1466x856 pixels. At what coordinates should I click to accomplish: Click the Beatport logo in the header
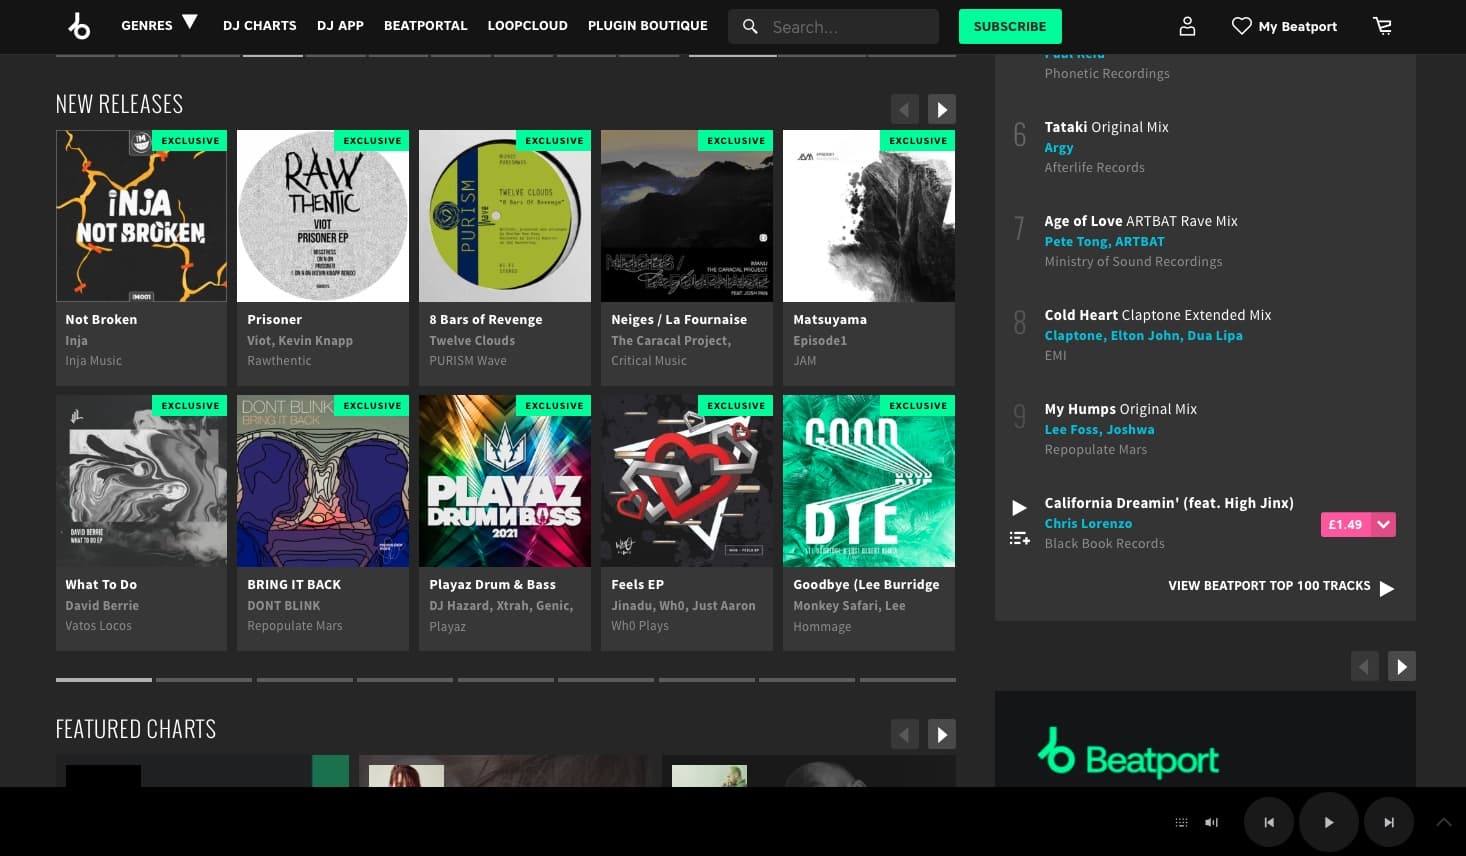[x=80, y=26]
